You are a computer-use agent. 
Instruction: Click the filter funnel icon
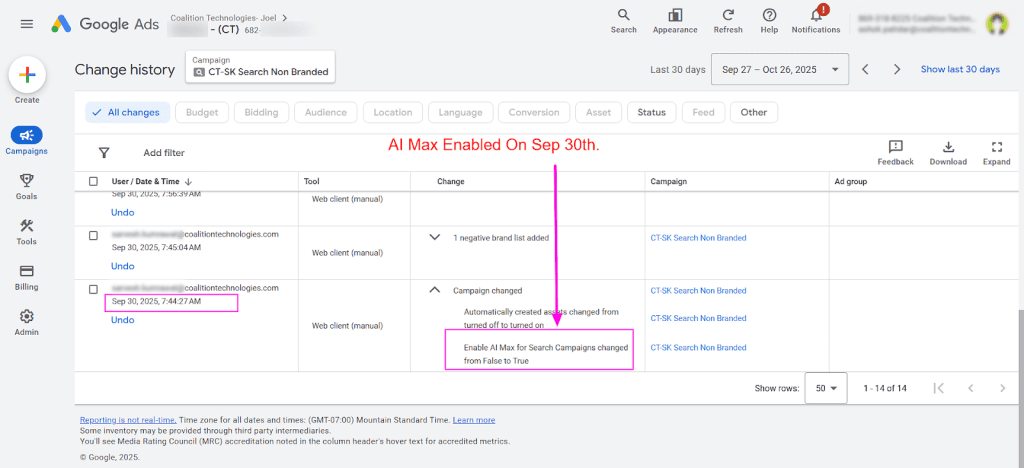(x=104, y=153)
